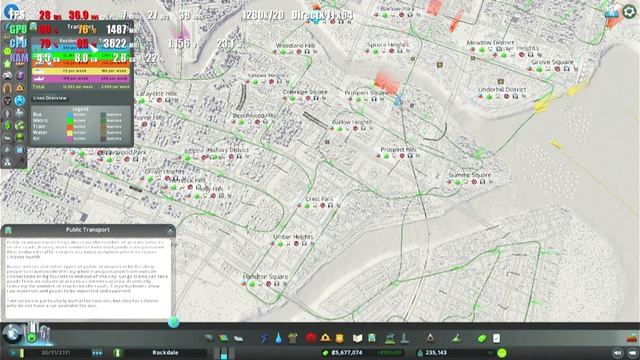Click the Hamilton Square district label
Screen dimensions: 640x360
point(265,276)
